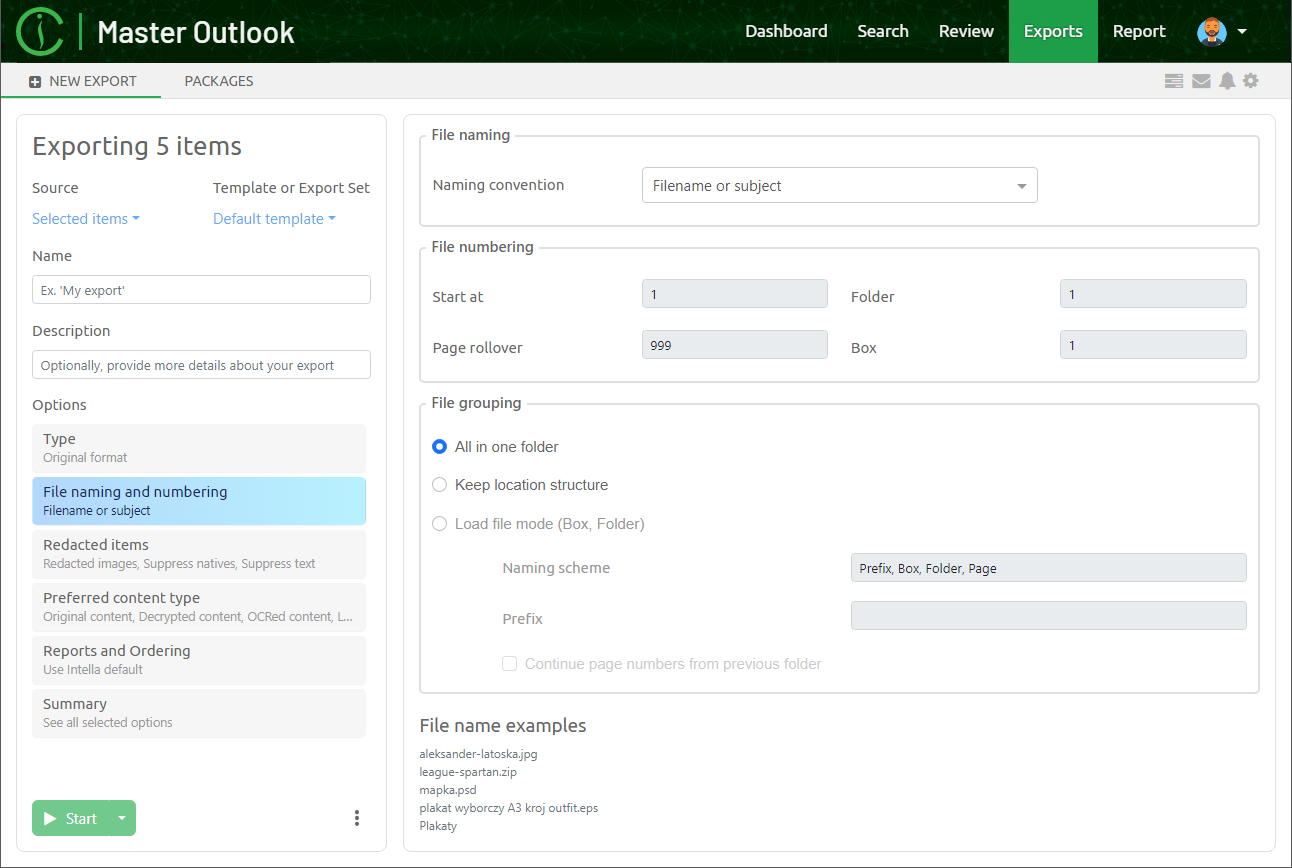The height and width of the screenshot is (868, 1292).
Task: Open the Naming convention dropdown
Action: point(839,186)
